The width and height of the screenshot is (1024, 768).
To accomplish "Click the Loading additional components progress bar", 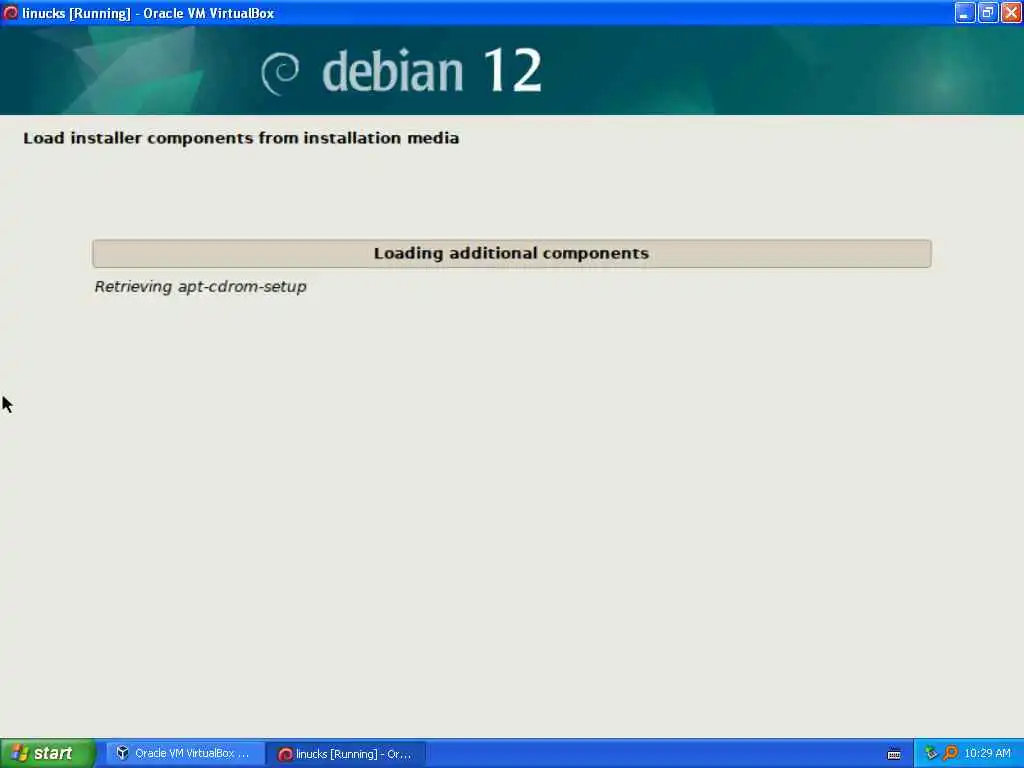I will [x=512, y=253].
